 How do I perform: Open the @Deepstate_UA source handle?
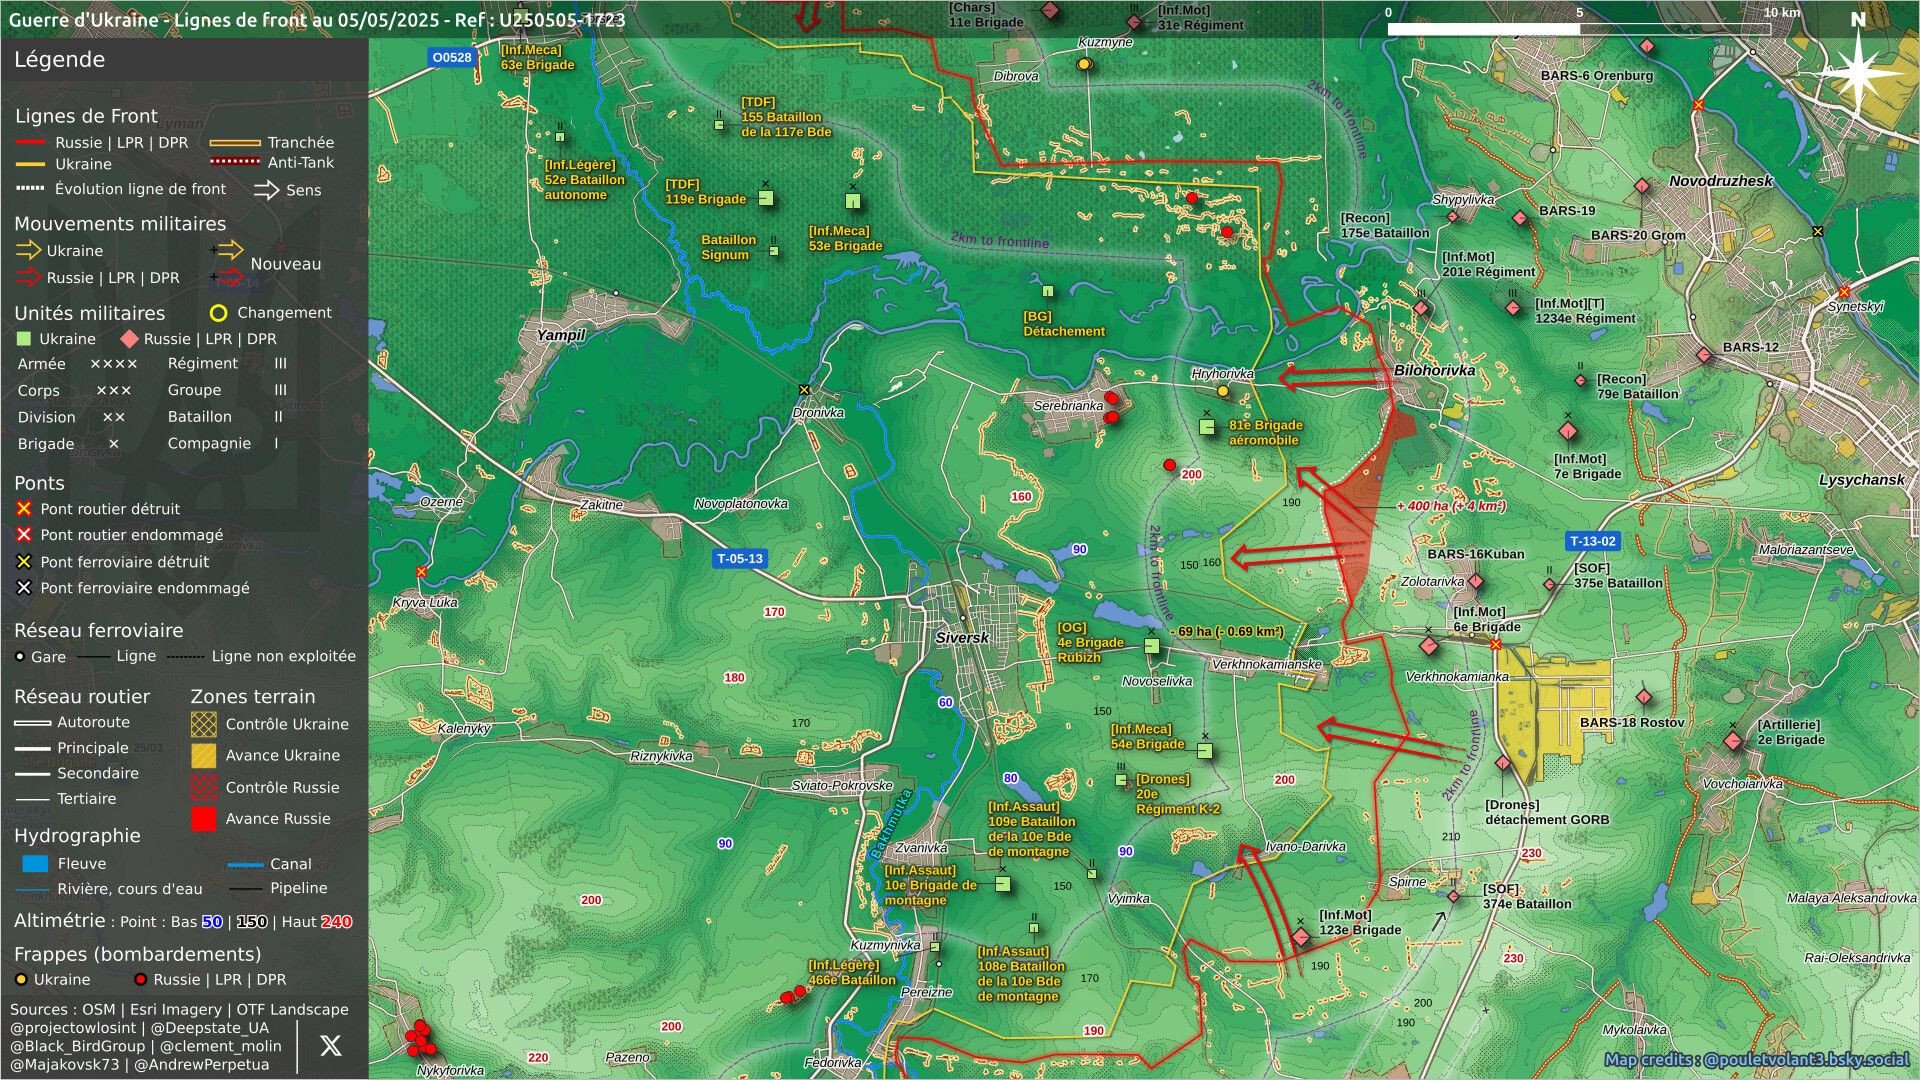click(210, 1028)
